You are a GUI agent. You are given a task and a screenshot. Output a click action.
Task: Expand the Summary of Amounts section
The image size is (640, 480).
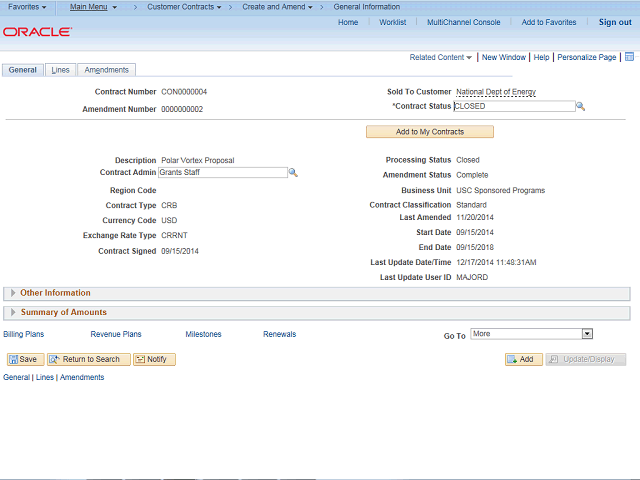click(13, 312)
